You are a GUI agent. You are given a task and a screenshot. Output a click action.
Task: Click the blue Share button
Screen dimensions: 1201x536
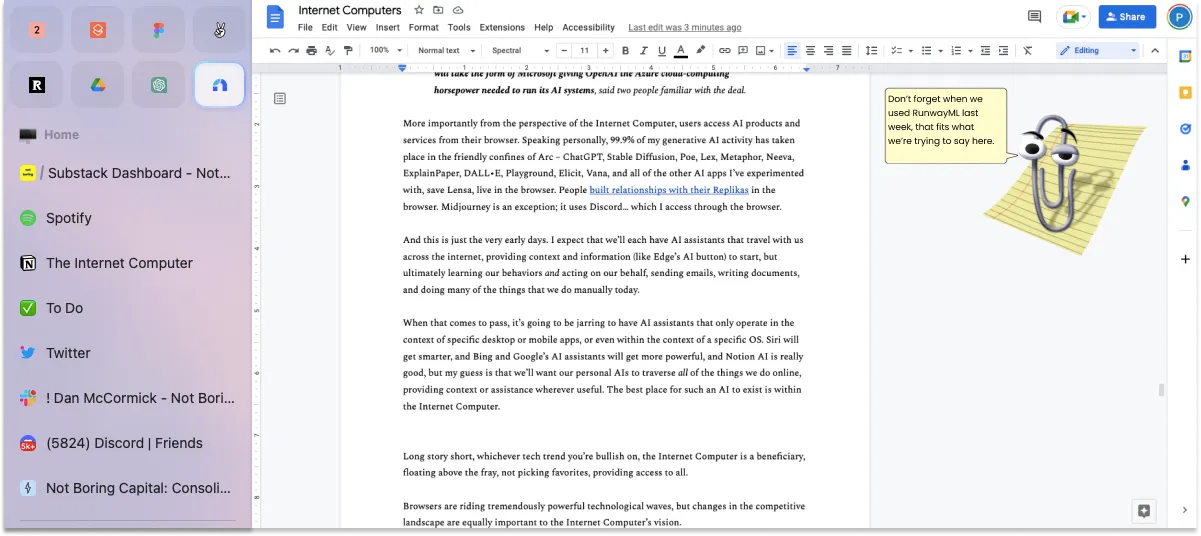click(x=1127, y=17)
